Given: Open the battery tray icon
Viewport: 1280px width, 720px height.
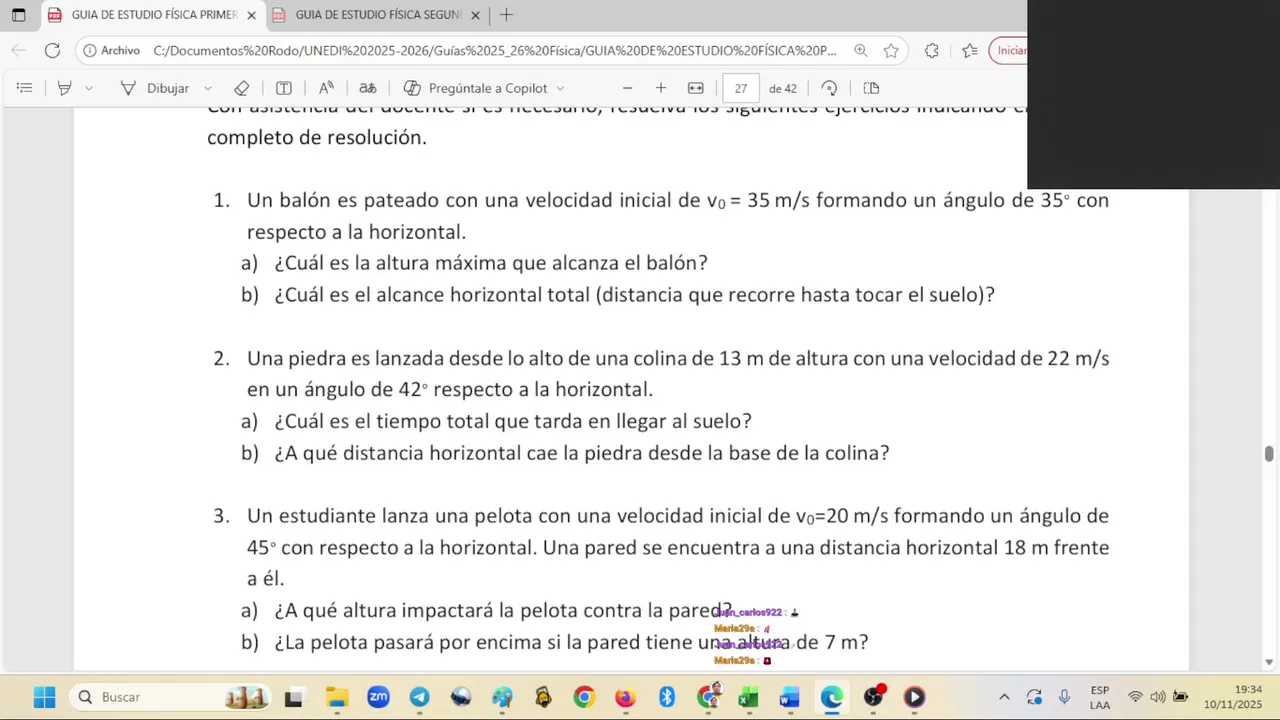Looking at the screenshot, I should [1181, 697].
